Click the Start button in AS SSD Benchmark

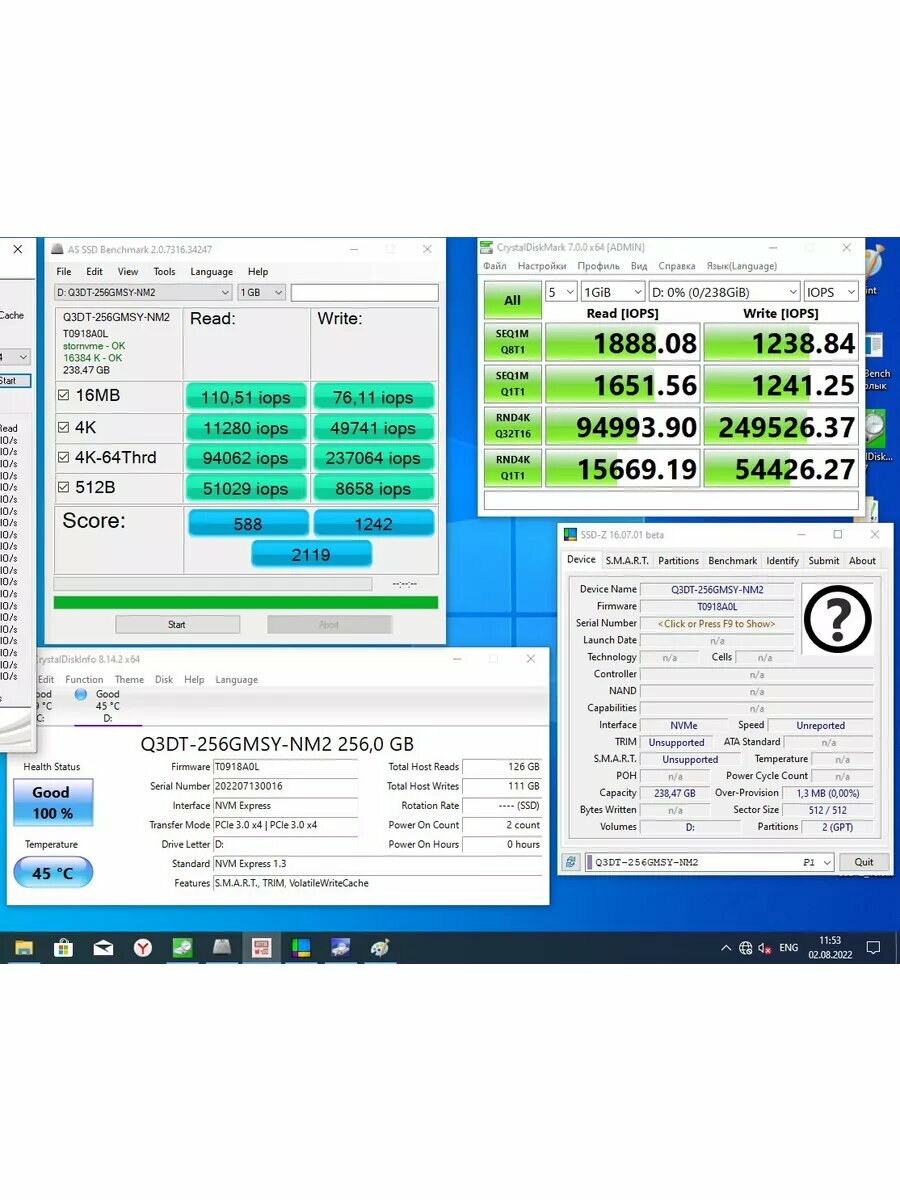coord(177,624)
